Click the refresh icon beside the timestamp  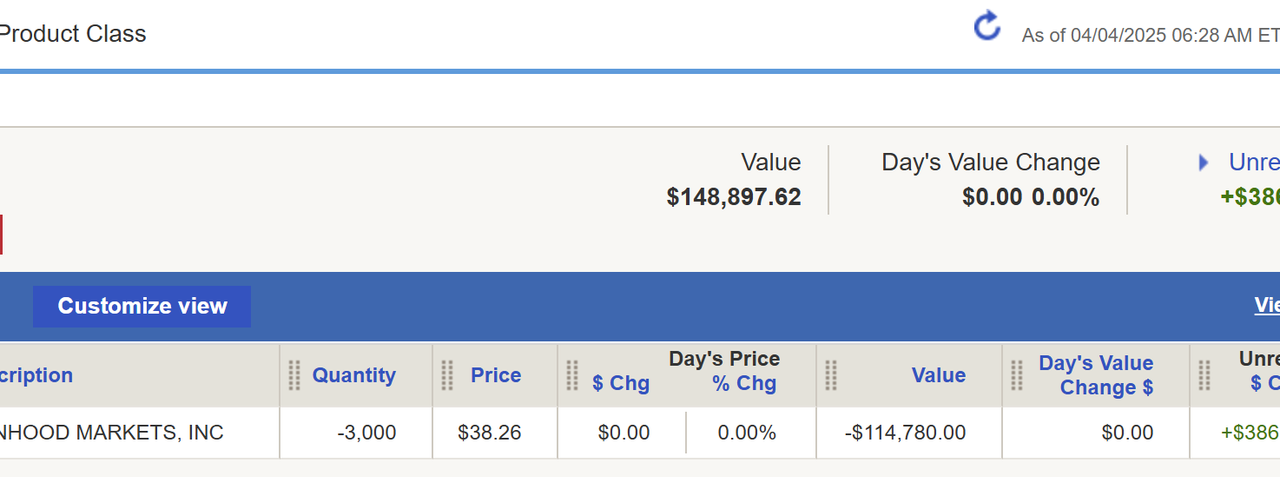[987, 27]
